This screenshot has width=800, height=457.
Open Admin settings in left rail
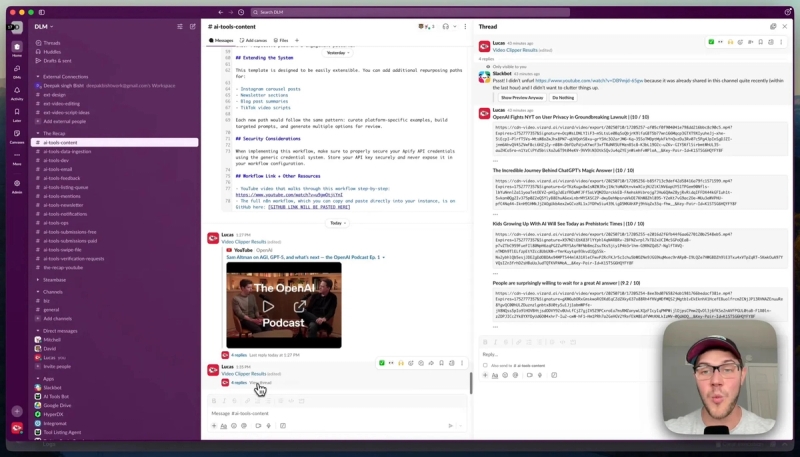(17, 186)
